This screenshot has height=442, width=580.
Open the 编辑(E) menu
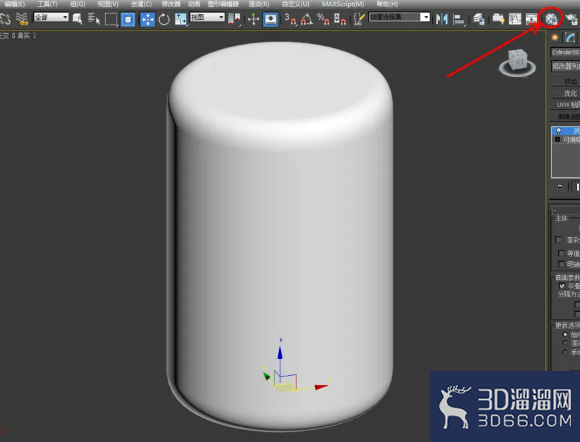(15, 4)
